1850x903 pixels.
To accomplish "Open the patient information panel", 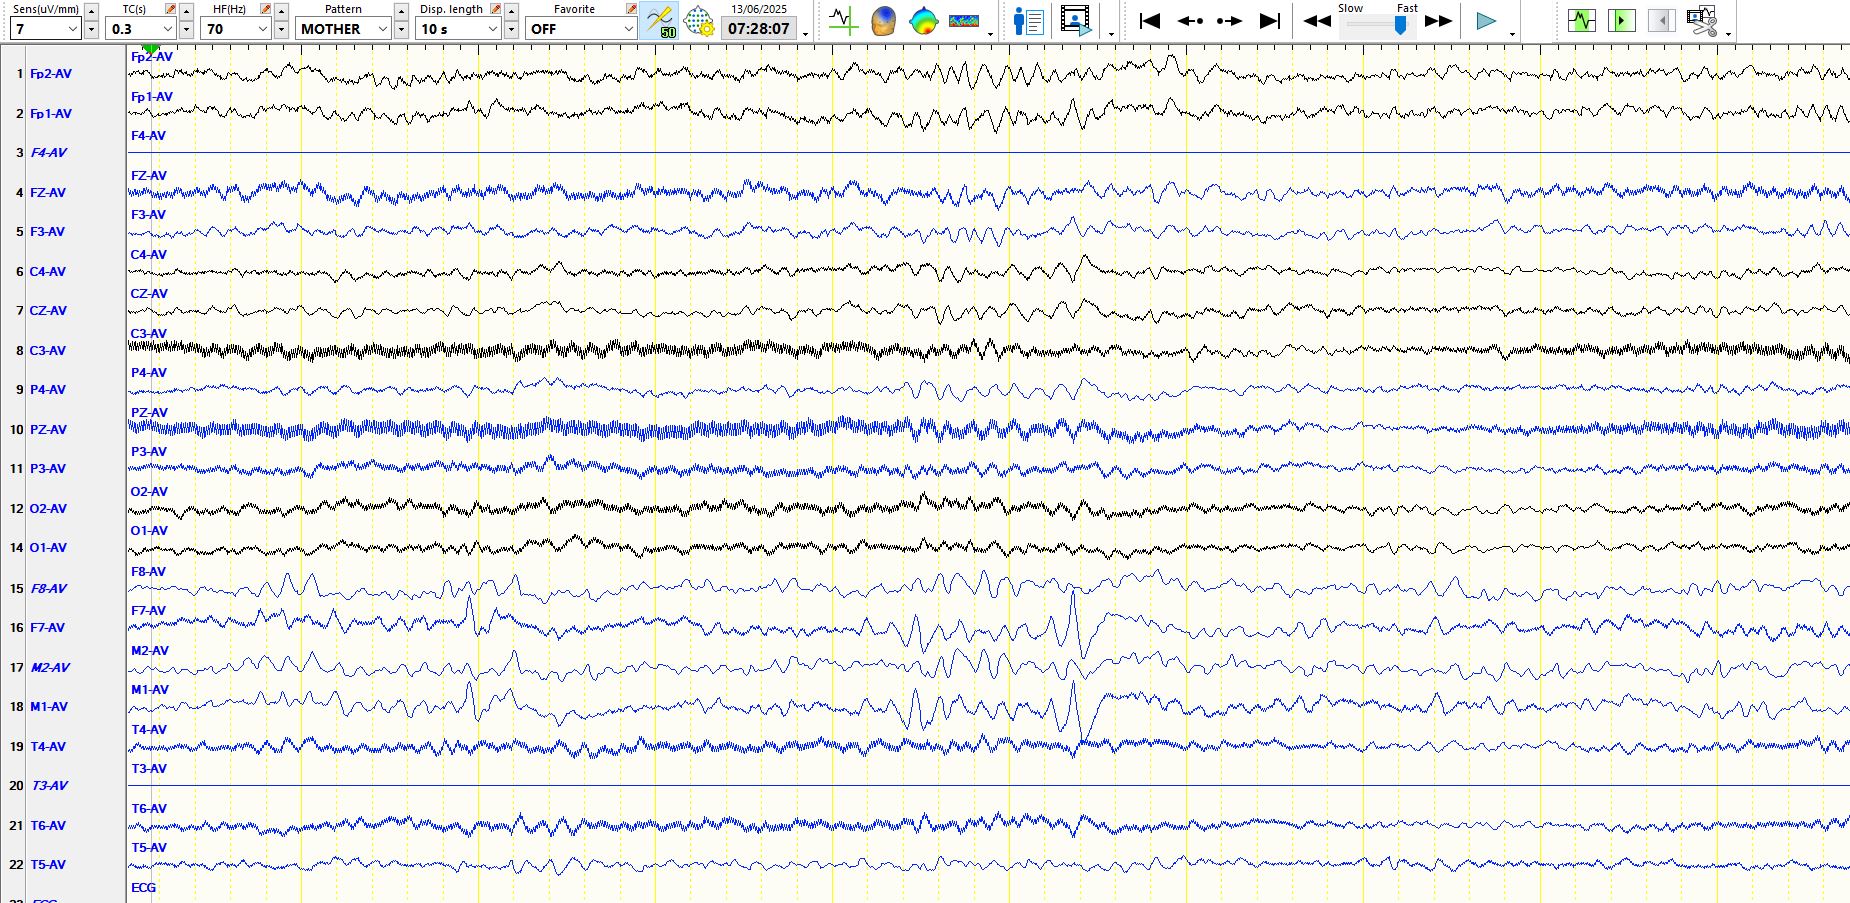I will coord(1028,20).
